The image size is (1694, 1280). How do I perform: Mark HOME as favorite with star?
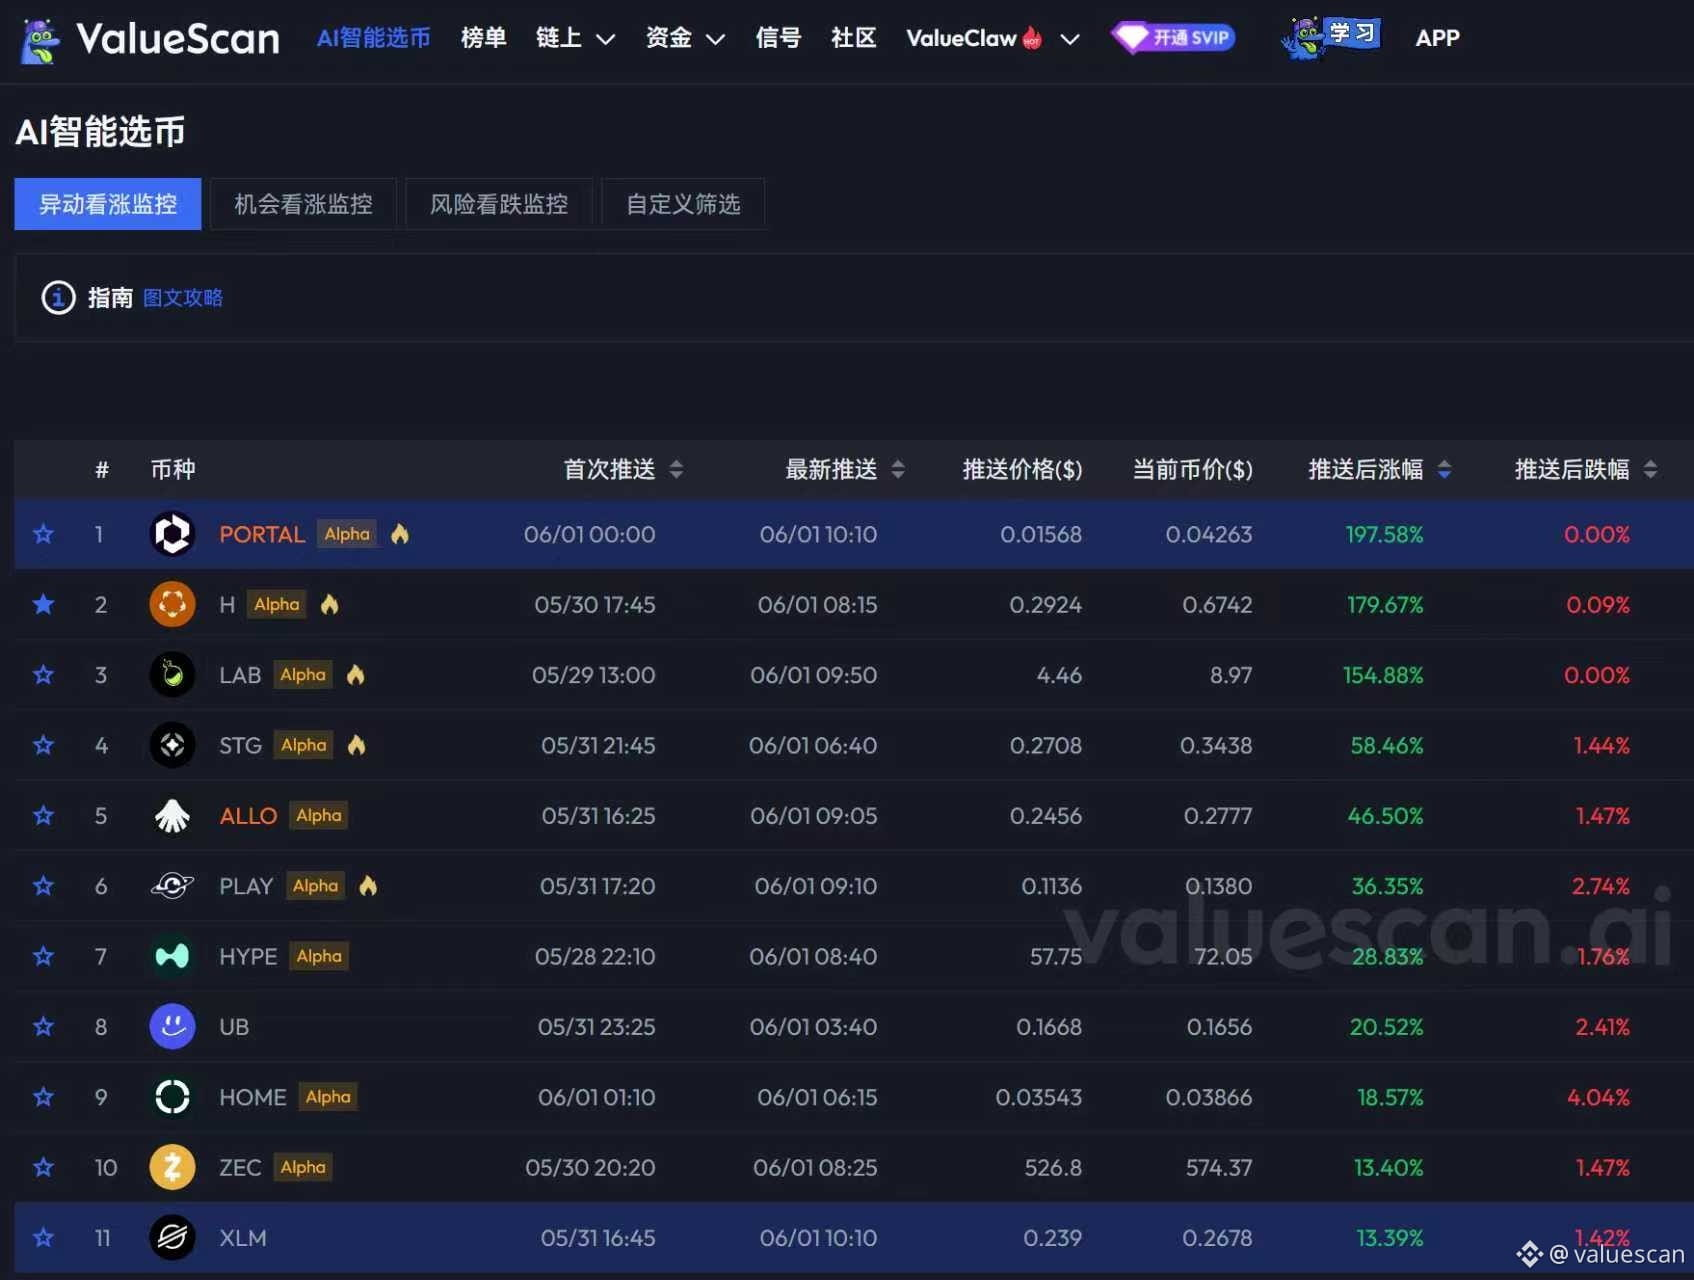(x=43, y=1097)
